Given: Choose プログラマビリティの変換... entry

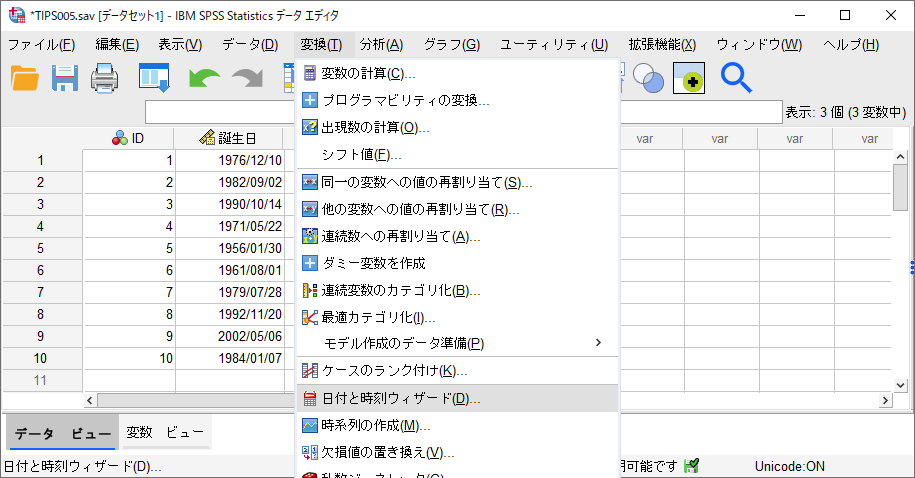Looking at the screenshot, I should pos(457,100).
